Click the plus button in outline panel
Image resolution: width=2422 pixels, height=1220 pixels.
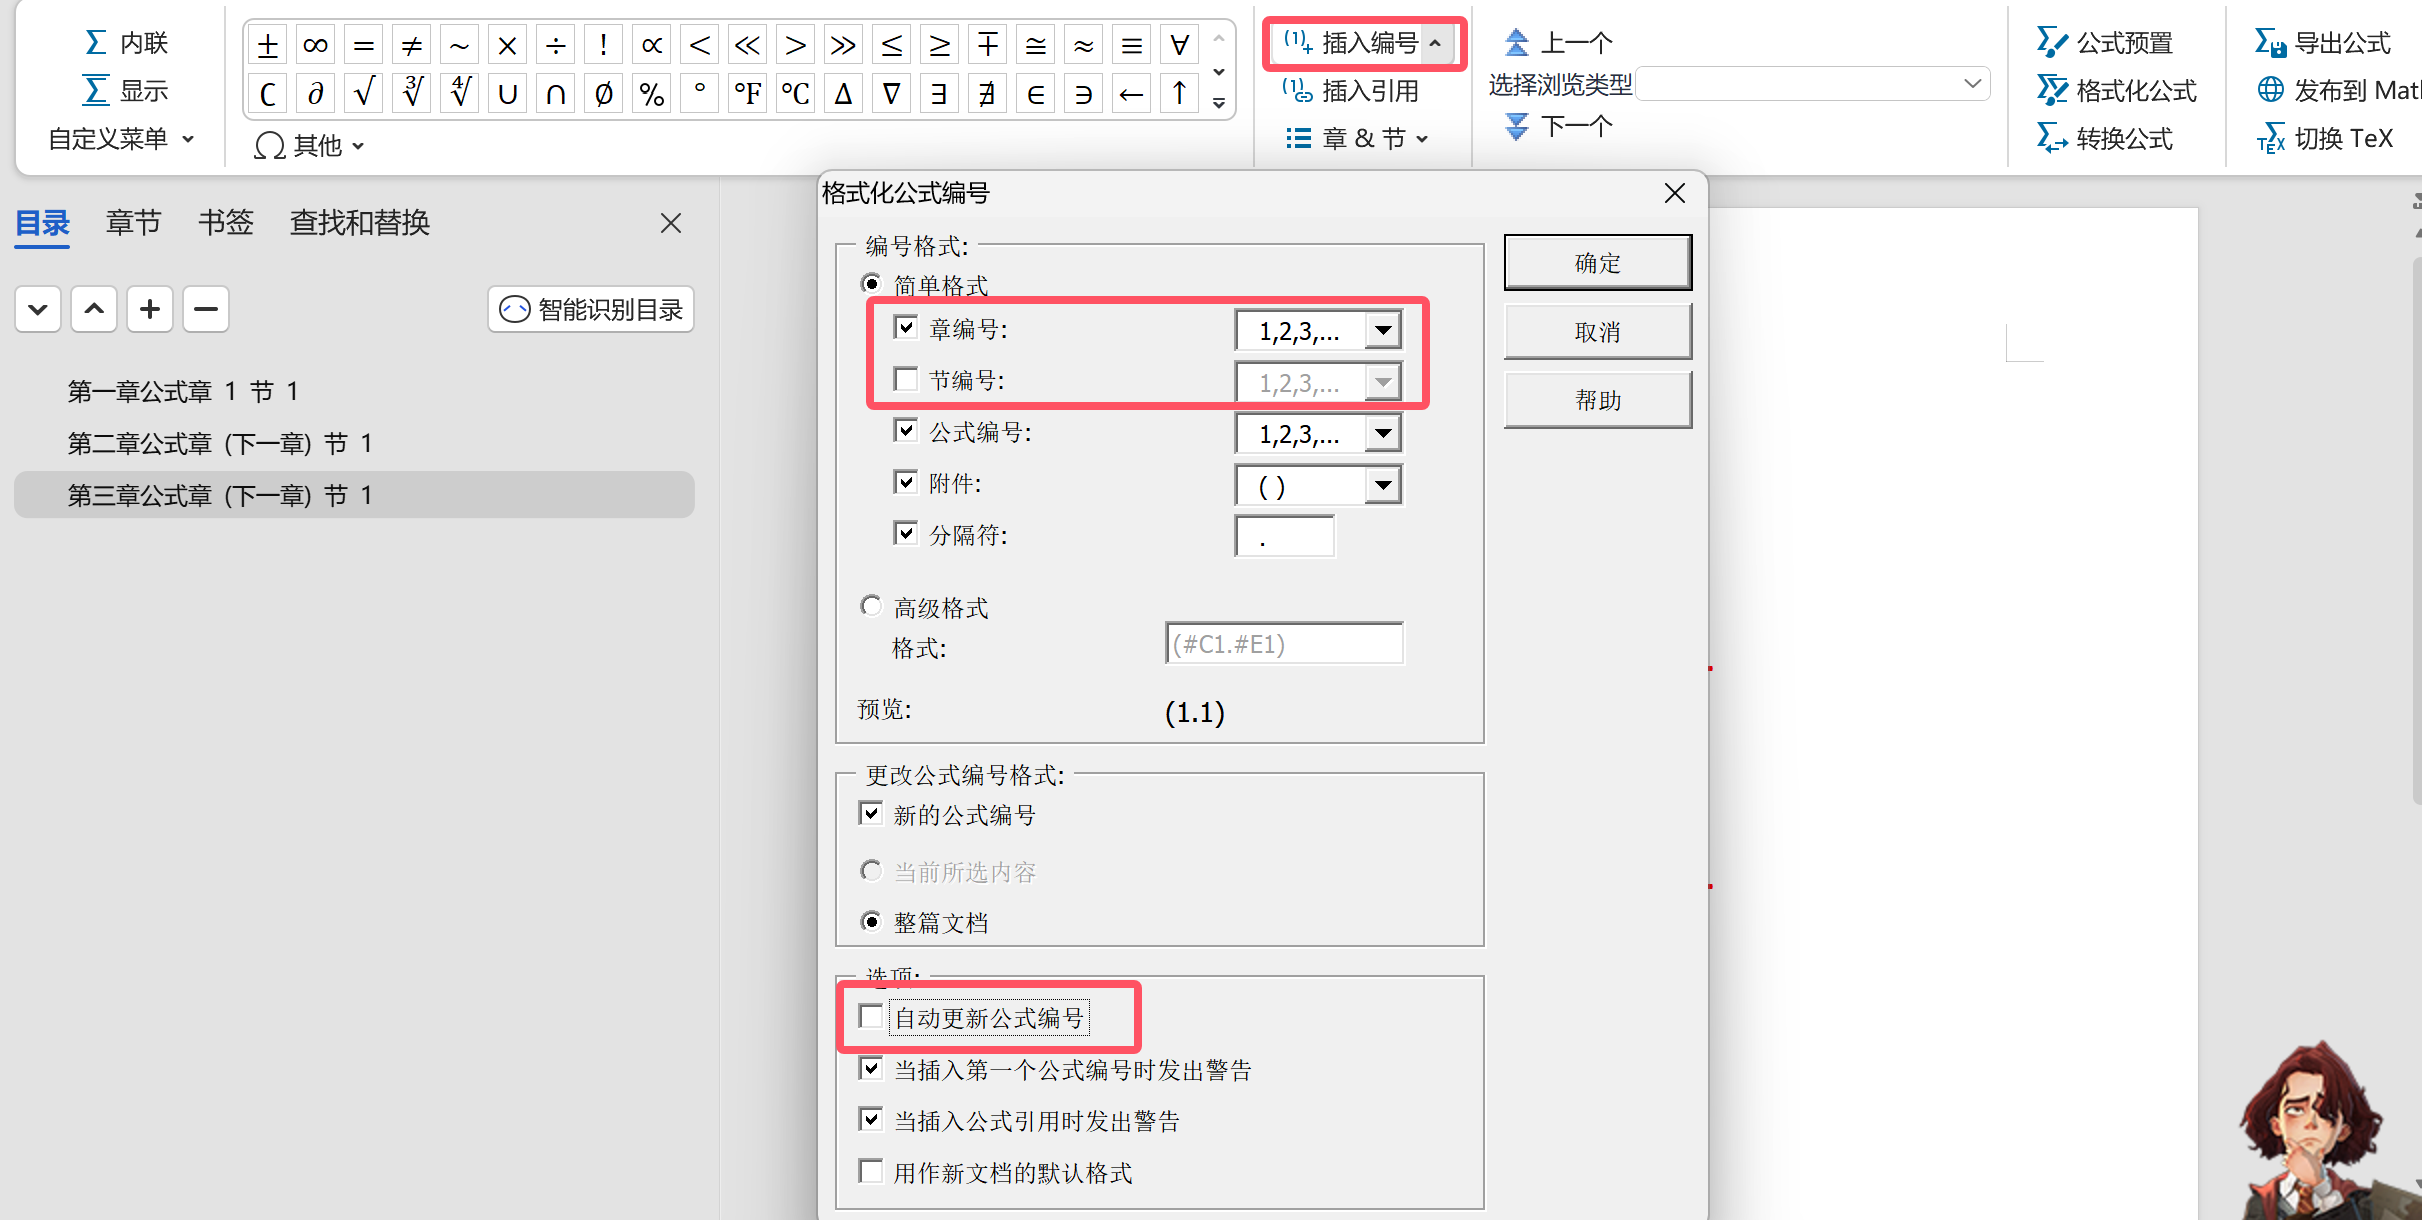150,309
